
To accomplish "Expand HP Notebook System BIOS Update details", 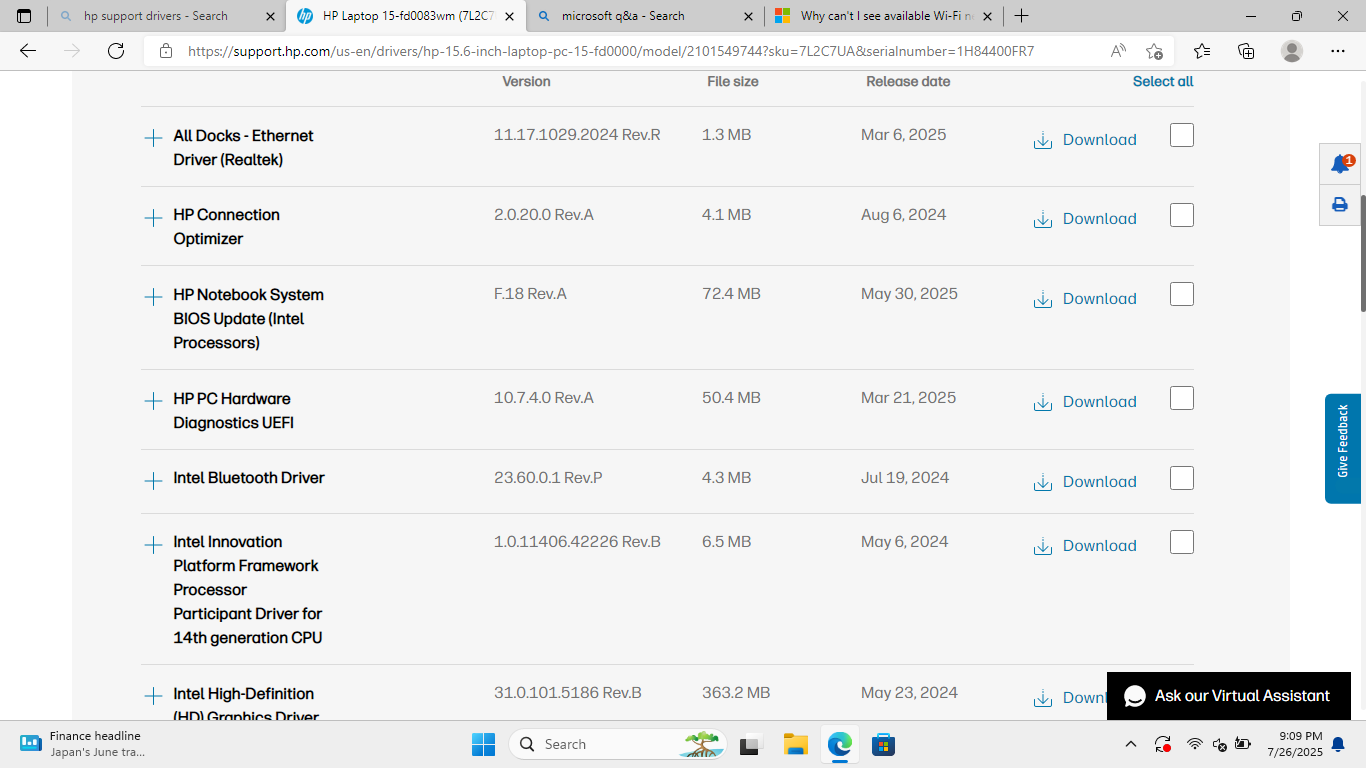I will [153, 296].
